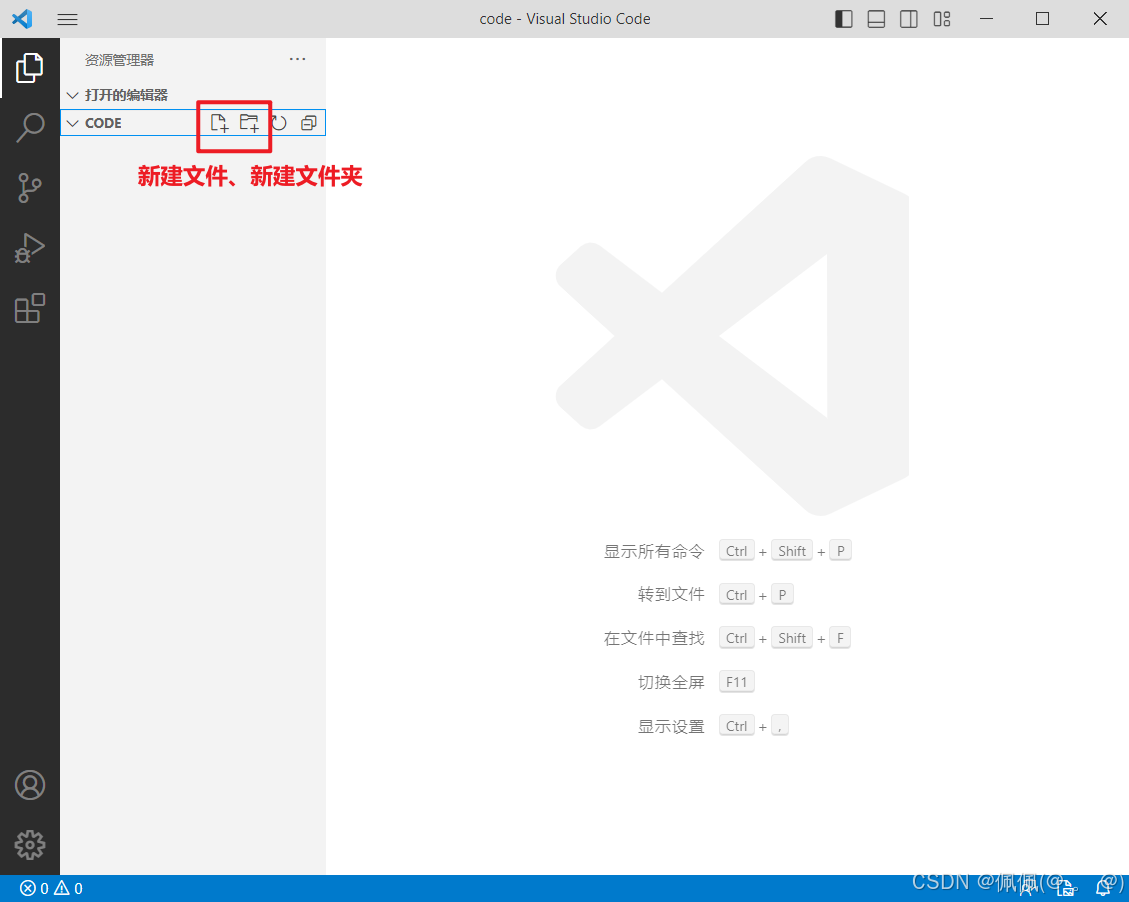Click the VS Code logo in title bar
The image size is (1129, 902).
22,19
